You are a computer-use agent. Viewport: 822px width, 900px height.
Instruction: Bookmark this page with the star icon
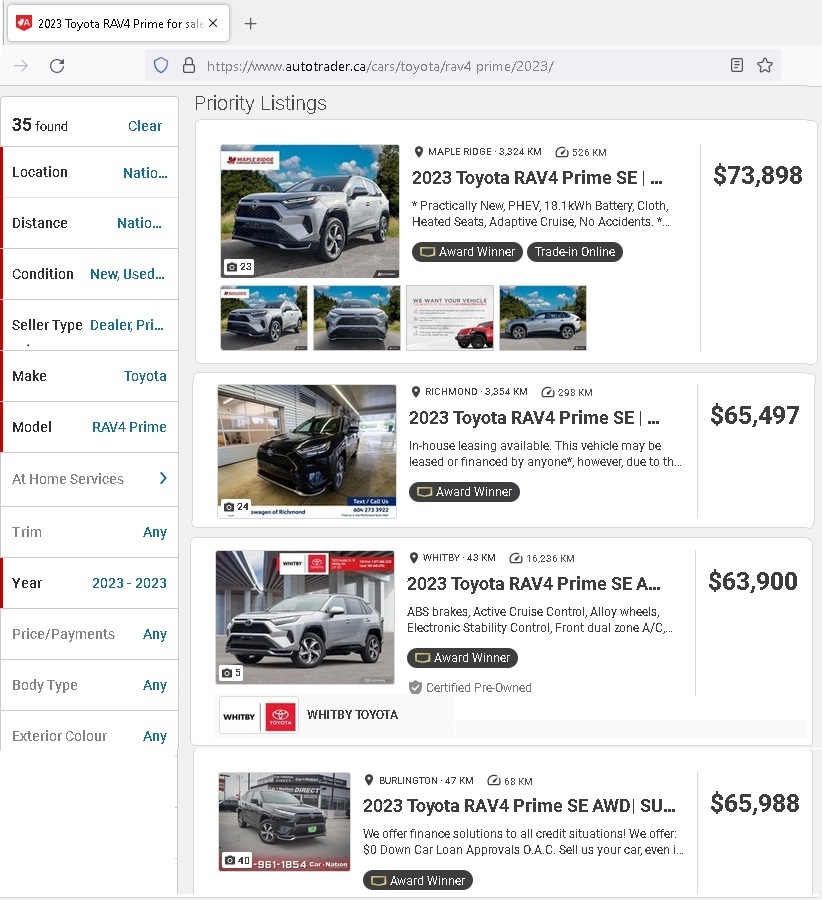point(765,65)
